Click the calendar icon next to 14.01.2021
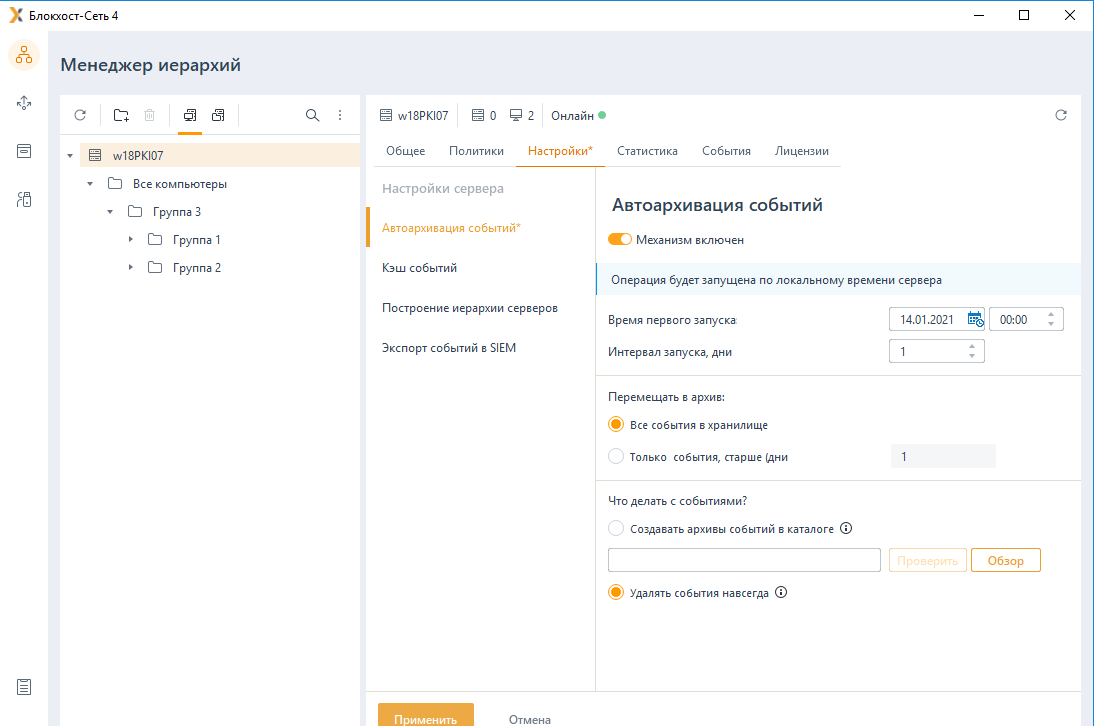The height and width of the screenshot is (726, 1094). pos(975,319)
